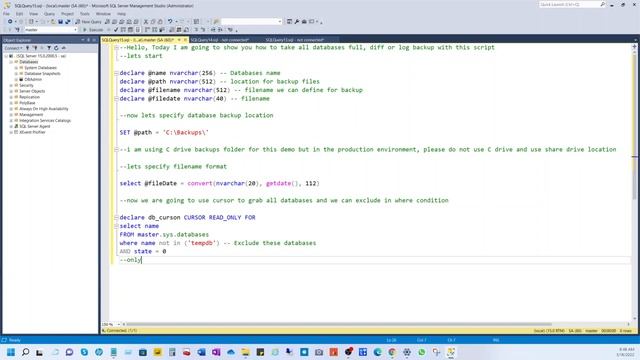Open the File menu
The height and width of the screenshot is (360, 640).
click(7, 14)
